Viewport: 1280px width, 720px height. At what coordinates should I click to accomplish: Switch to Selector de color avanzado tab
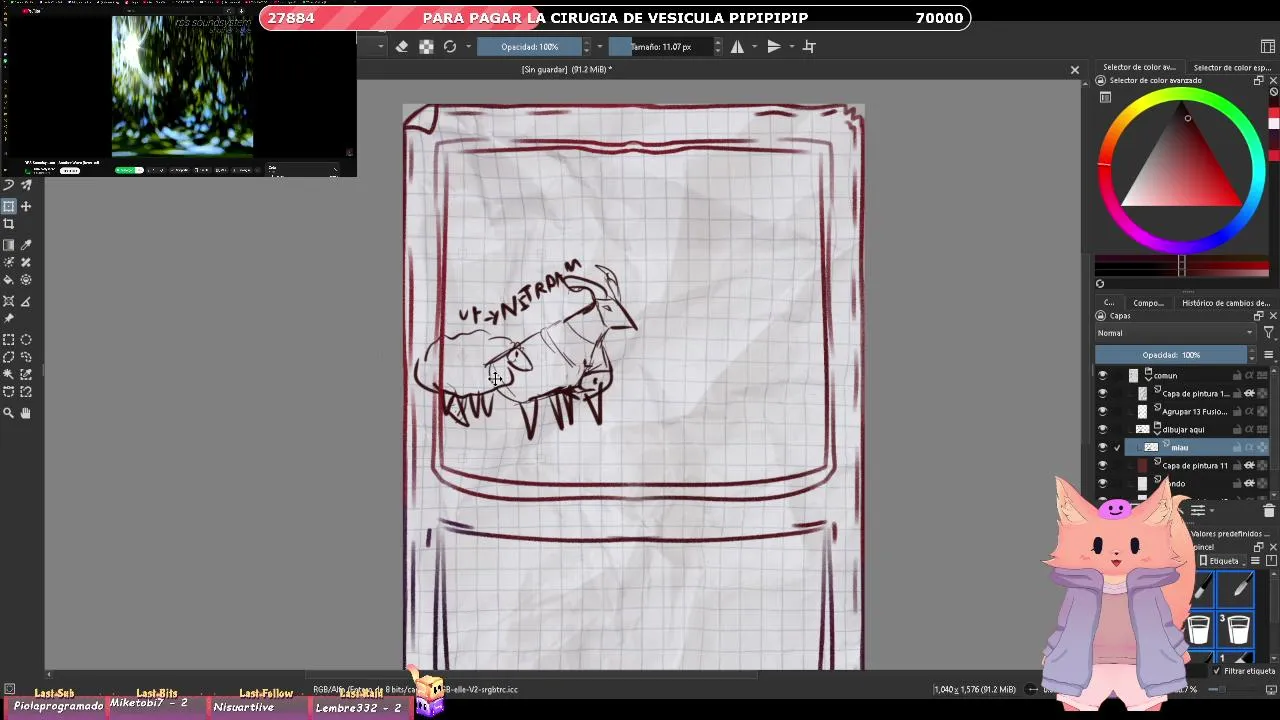click(1139, 67)
